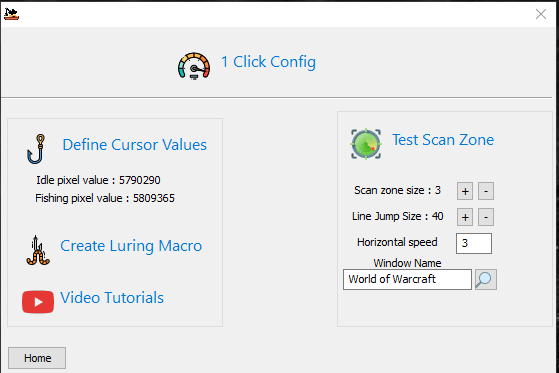Open Create Luring Macro
Screen dimensions: 559x373
click(x=131, y=246)
